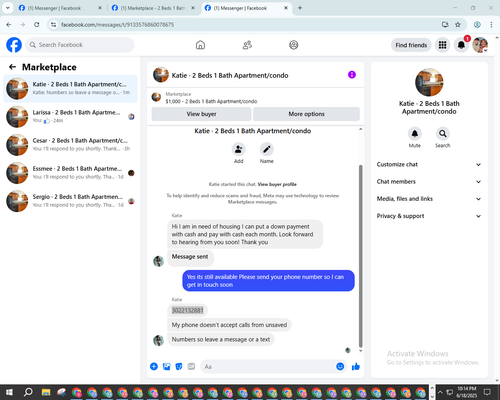Image resolution: width=500 pixels, height=400 pixels.
Task: Open the Windows notification center icon
Action: [487, 392]
